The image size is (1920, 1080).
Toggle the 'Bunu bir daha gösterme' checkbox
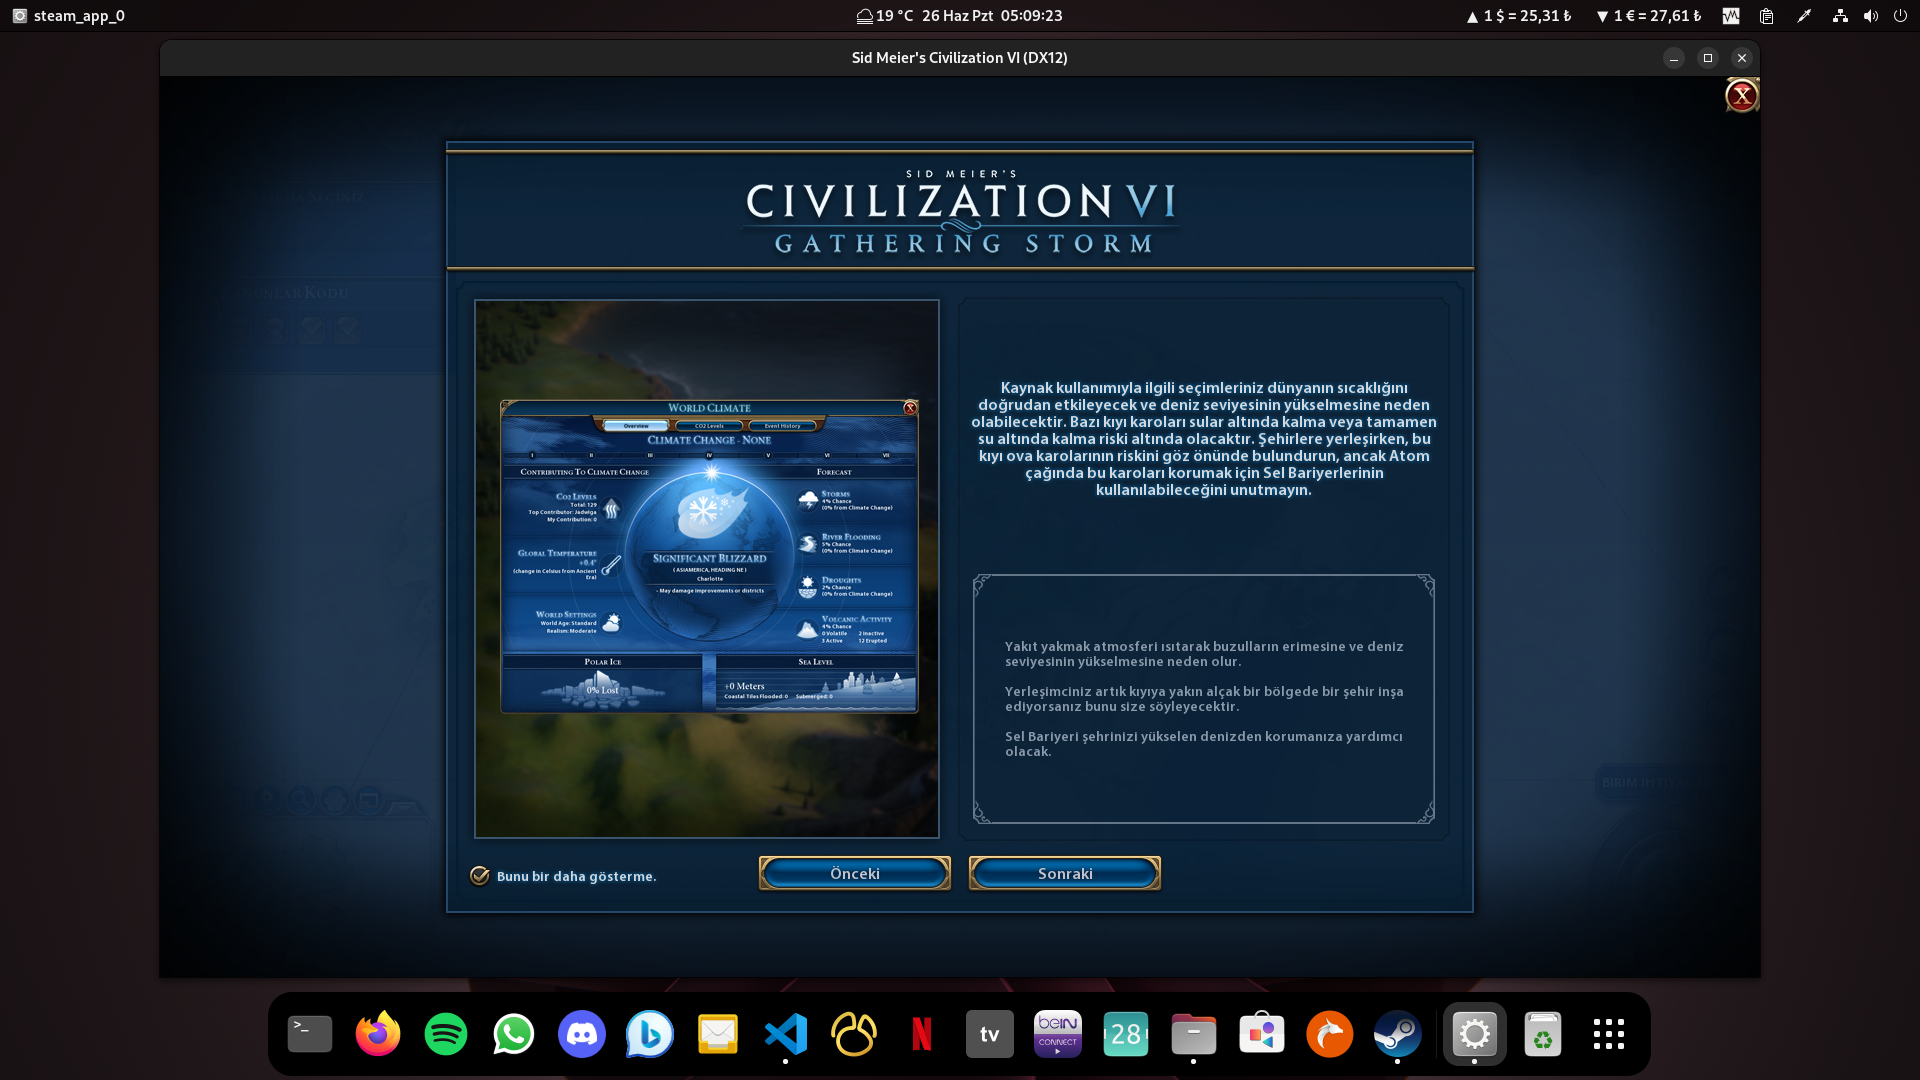pyautogui.click(x=480, y=876)
